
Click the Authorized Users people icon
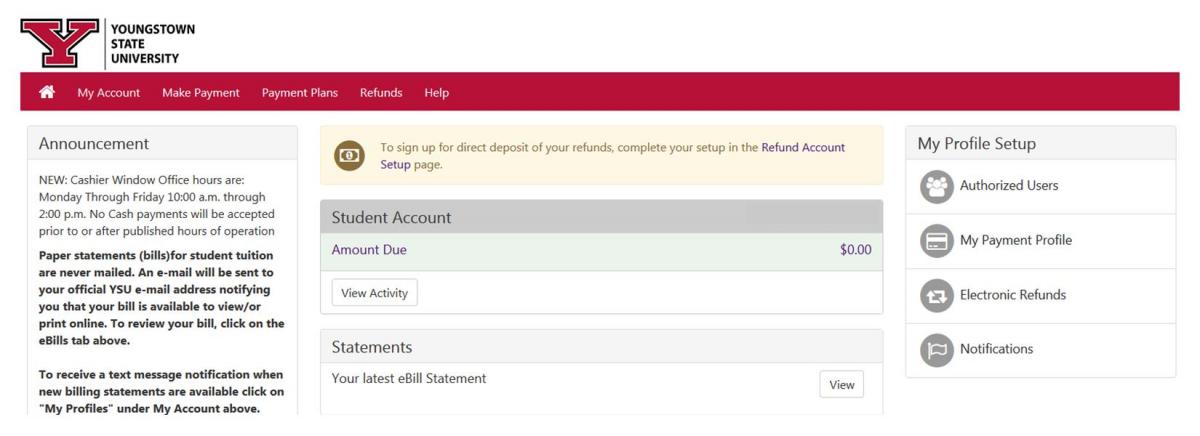coord(937,186)
